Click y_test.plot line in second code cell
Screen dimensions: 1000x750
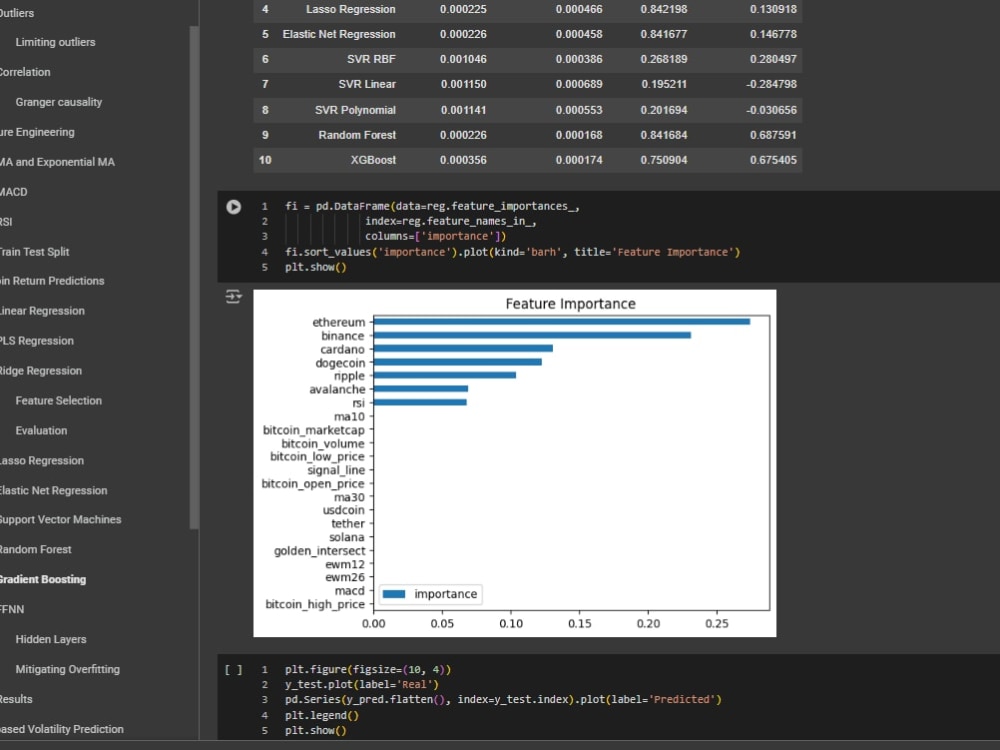[362, 684]
